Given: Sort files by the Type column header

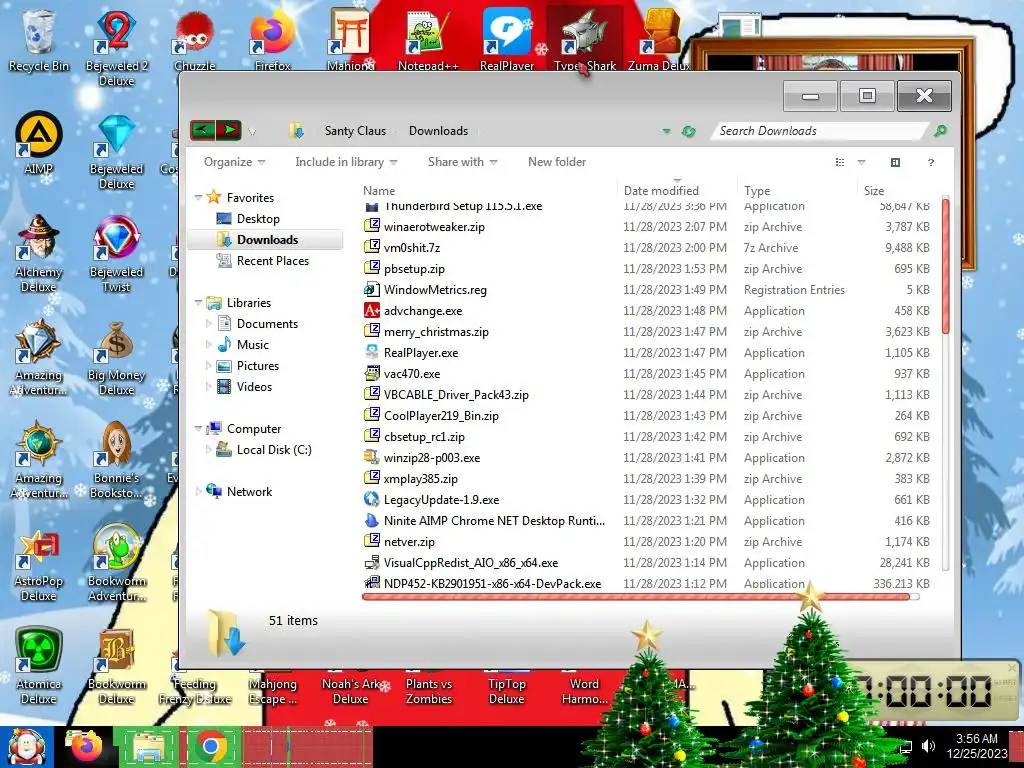Looking at the screenshot, I should tap(757, 191).
